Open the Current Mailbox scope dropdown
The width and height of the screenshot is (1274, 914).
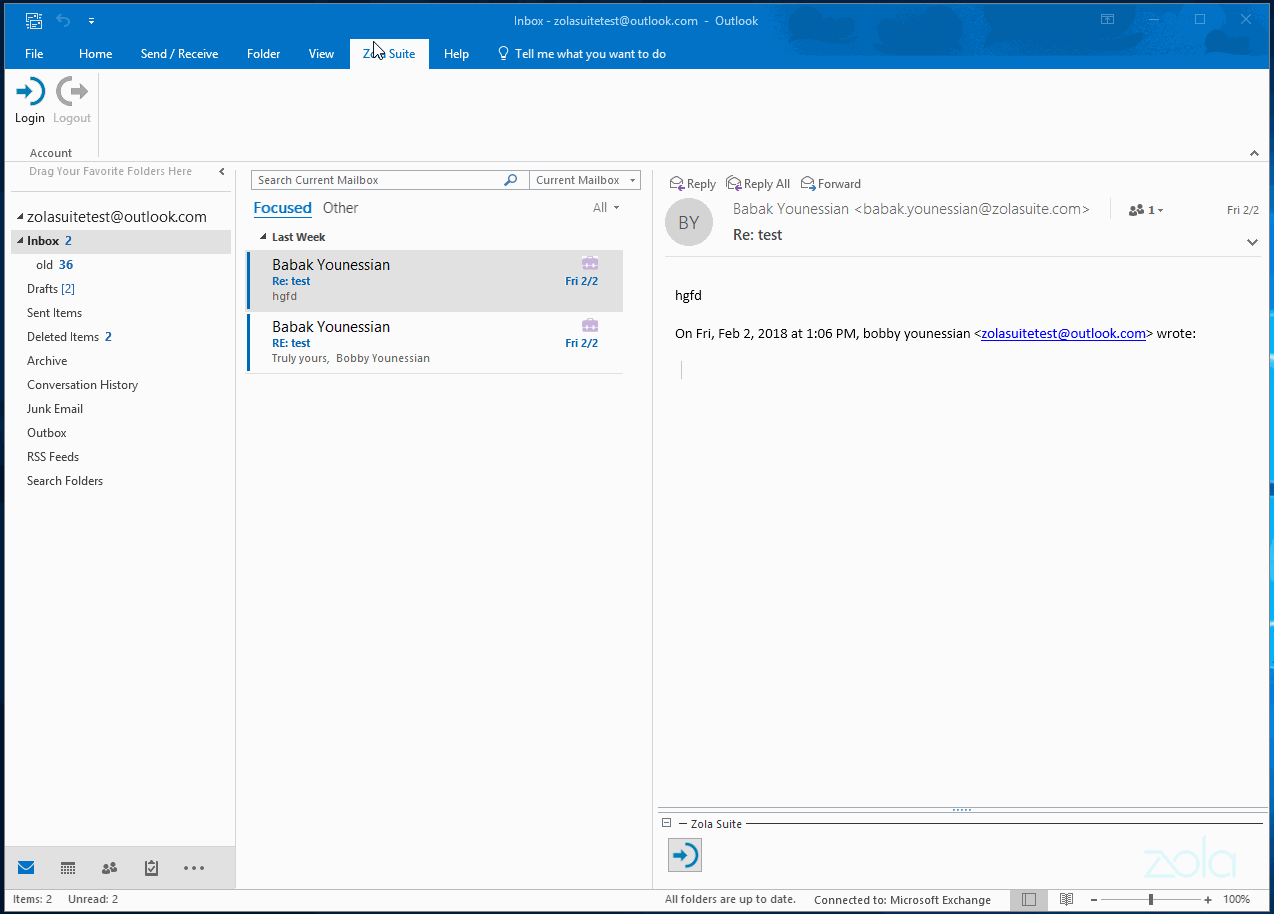585,180
